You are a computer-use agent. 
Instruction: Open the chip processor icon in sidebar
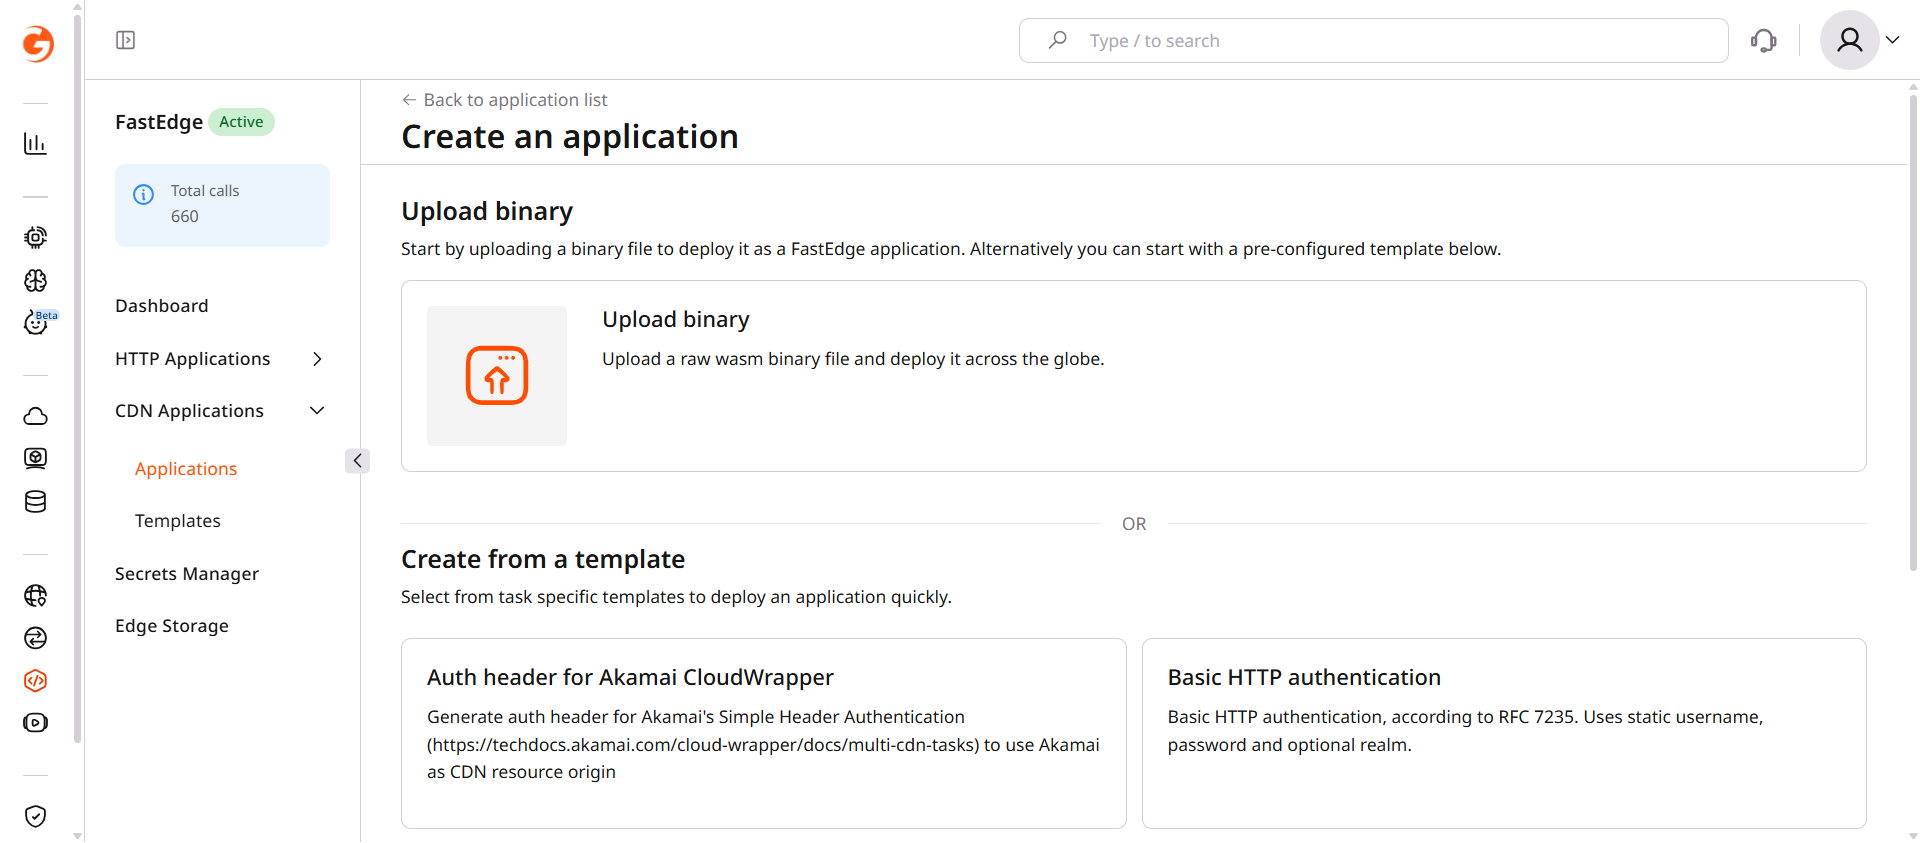click(35, 237)
